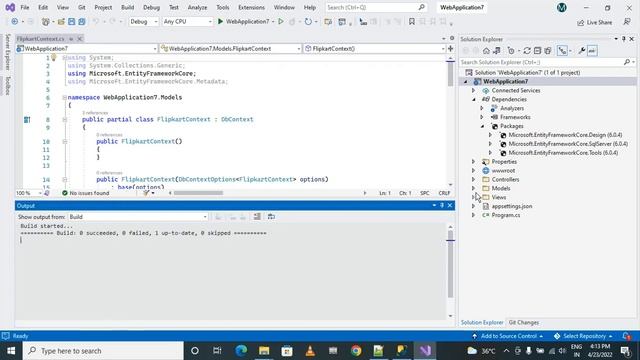640x360 pixels.
Task: Toggle pin on FlipkartContext.cs tab
Action: coord(71,39)
